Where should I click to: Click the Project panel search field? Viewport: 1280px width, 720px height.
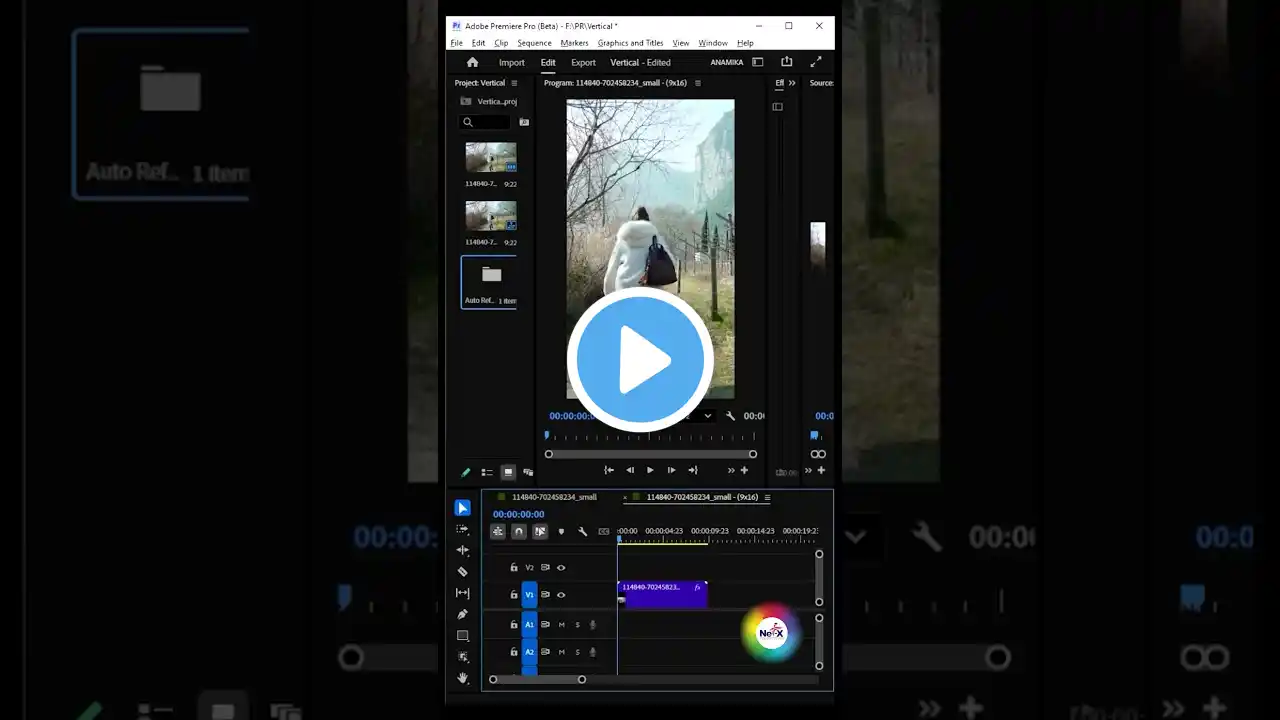point(486,122)
